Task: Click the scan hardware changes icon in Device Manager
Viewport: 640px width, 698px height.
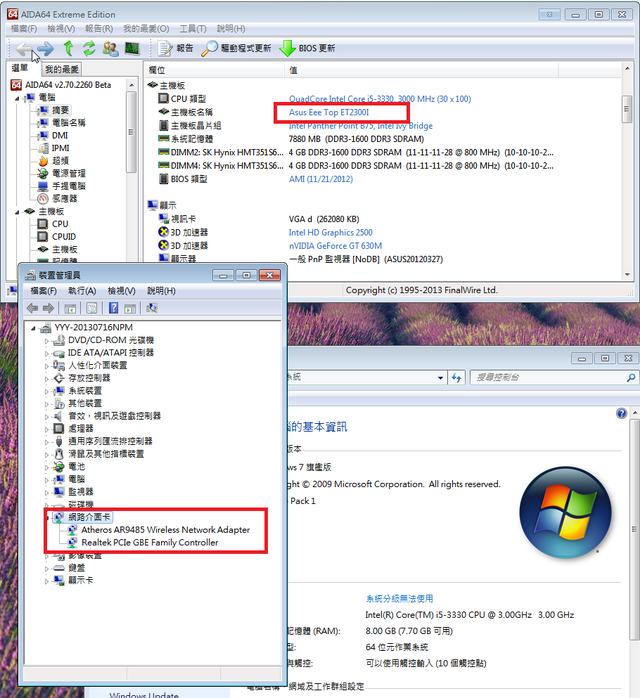Action: point(151,308)
